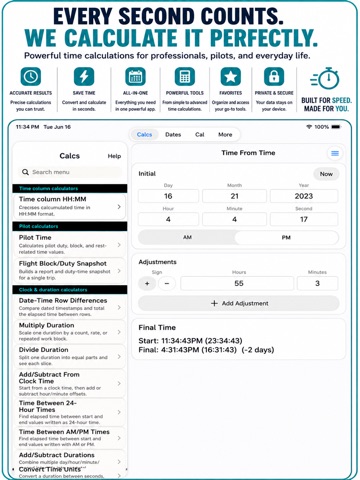The width and height of the screenshot is (360, 480).
Task: Click the Help link
Action: 114,156
